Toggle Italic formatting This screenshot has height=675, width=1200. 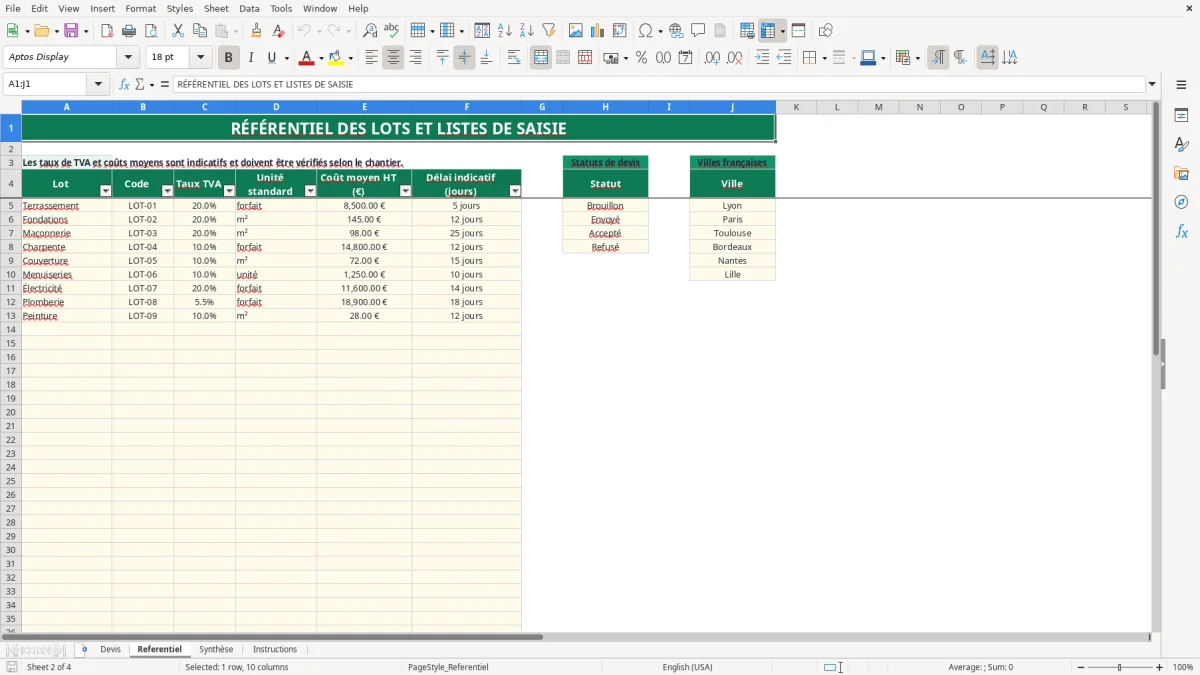250,58
